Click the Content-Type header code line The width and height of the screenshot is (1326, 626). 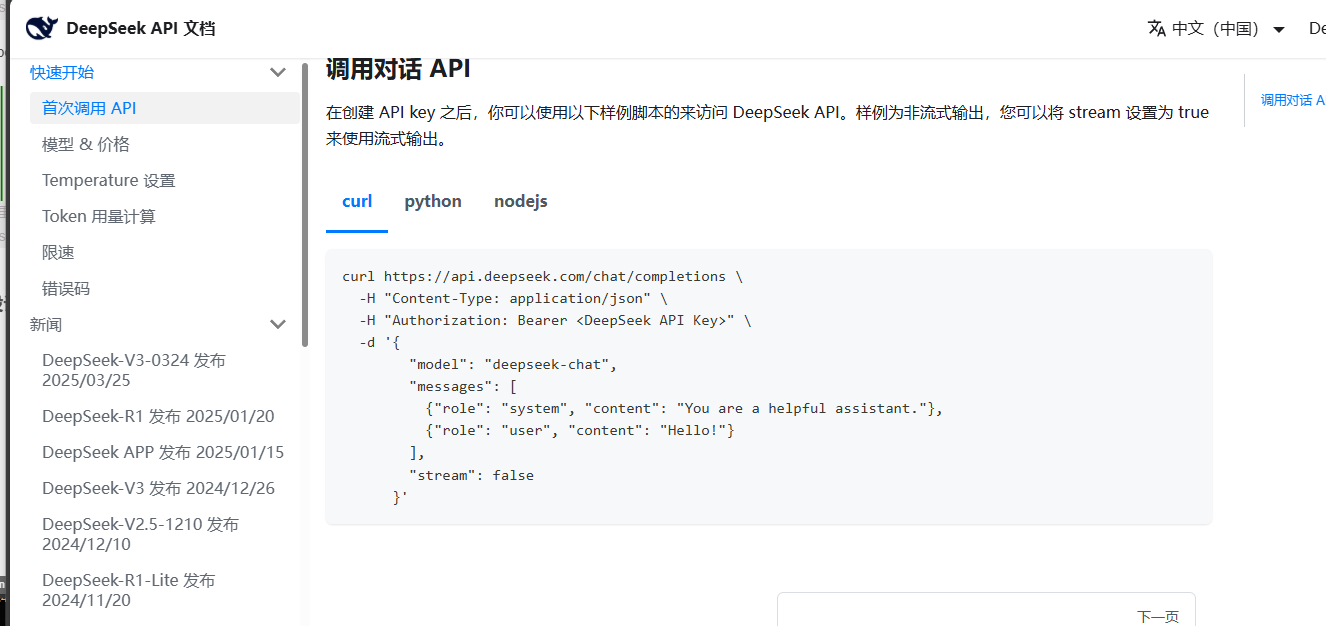513,298
